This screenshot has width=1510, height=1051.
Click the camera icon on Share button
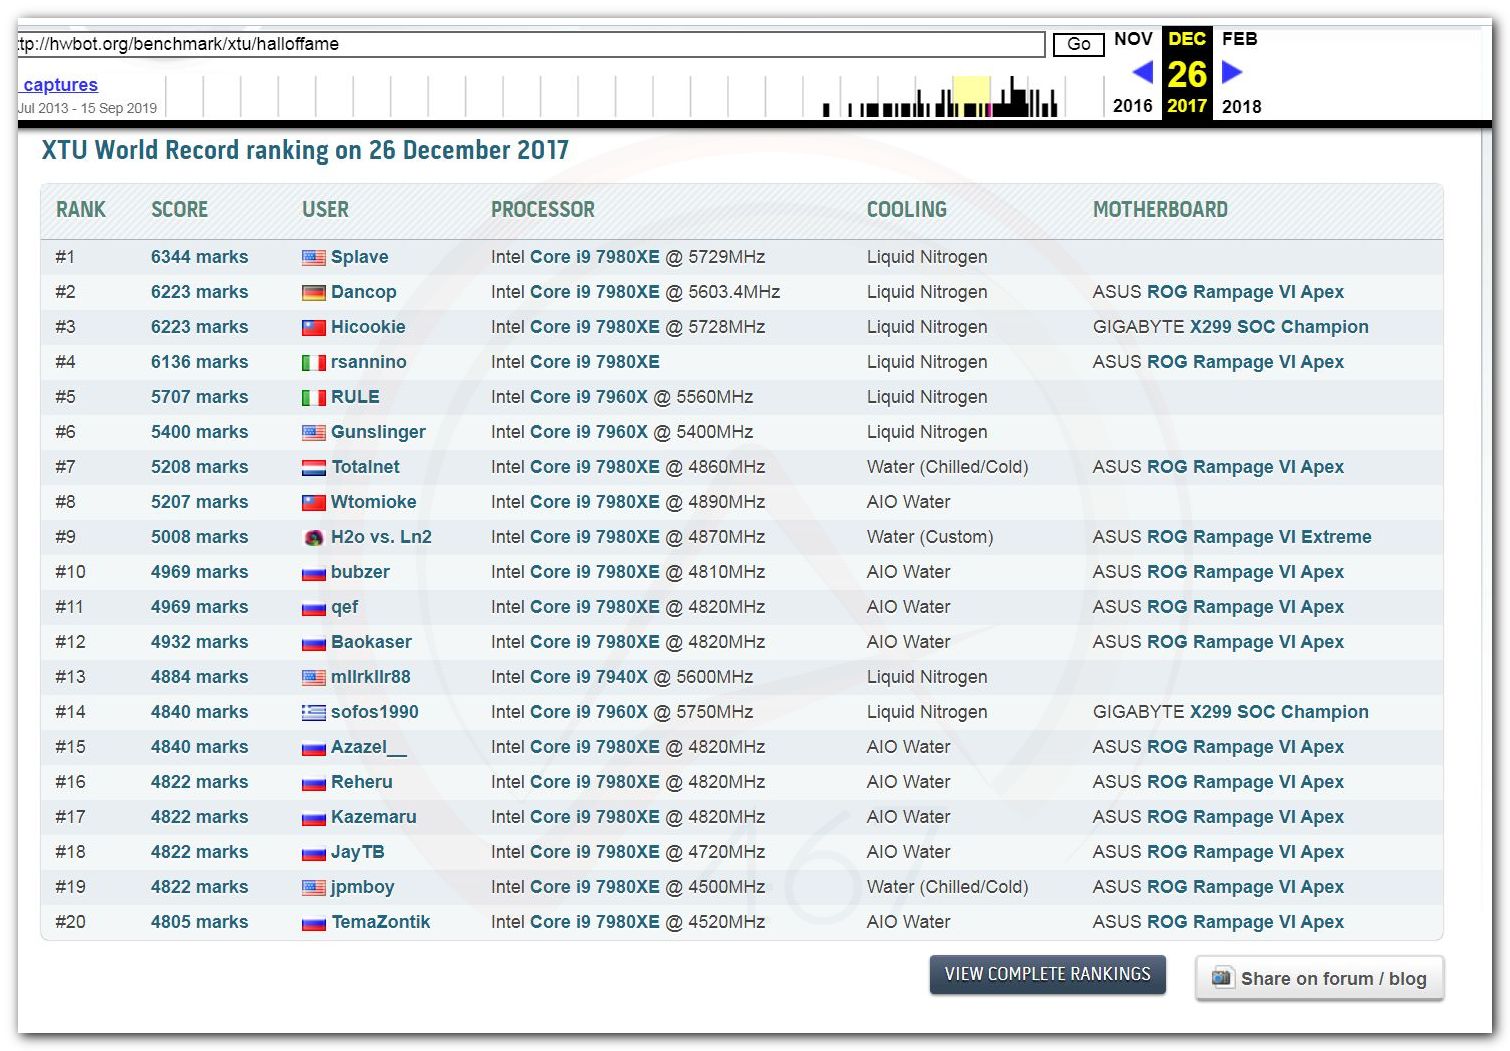1221,978
